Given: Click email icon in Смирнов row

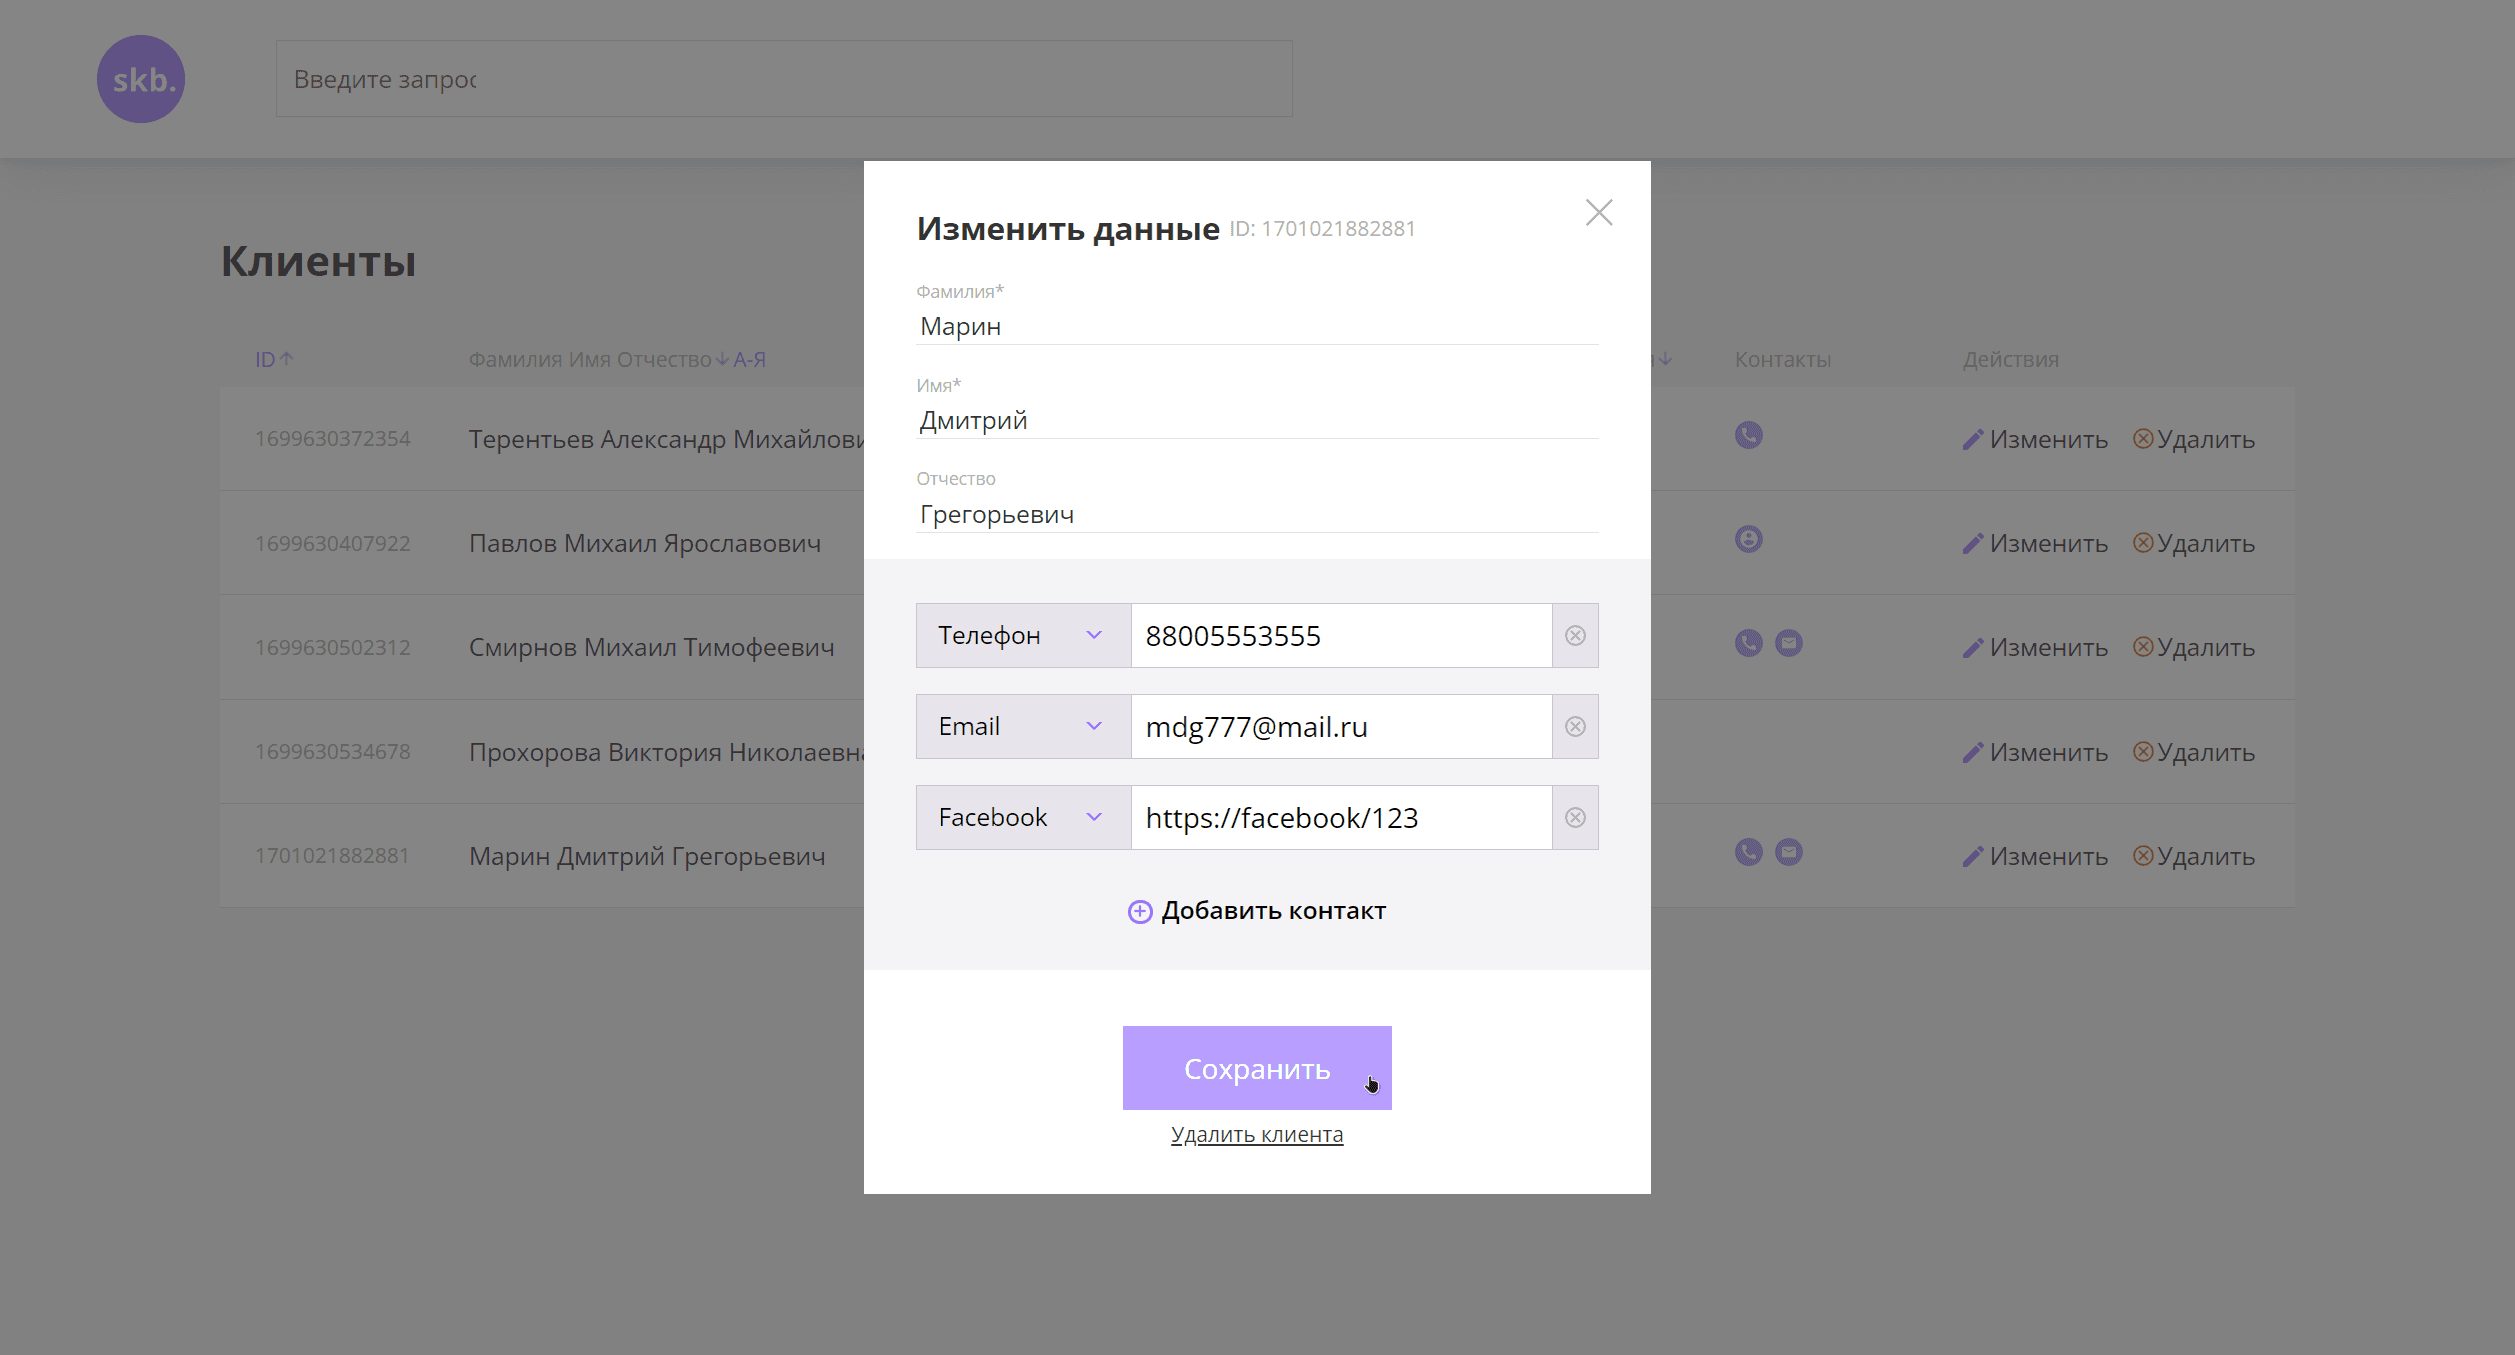Looking at the screenshot, I should (1788, 643).
